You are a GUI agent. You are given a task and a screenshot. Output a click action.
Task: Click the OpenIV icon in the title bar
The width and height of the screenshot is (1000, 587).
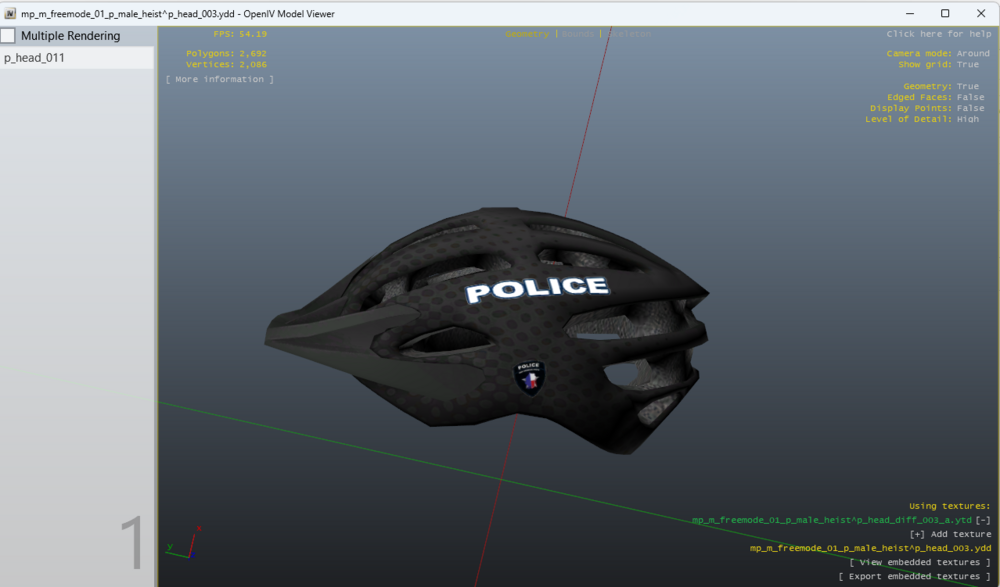[10, 13]
